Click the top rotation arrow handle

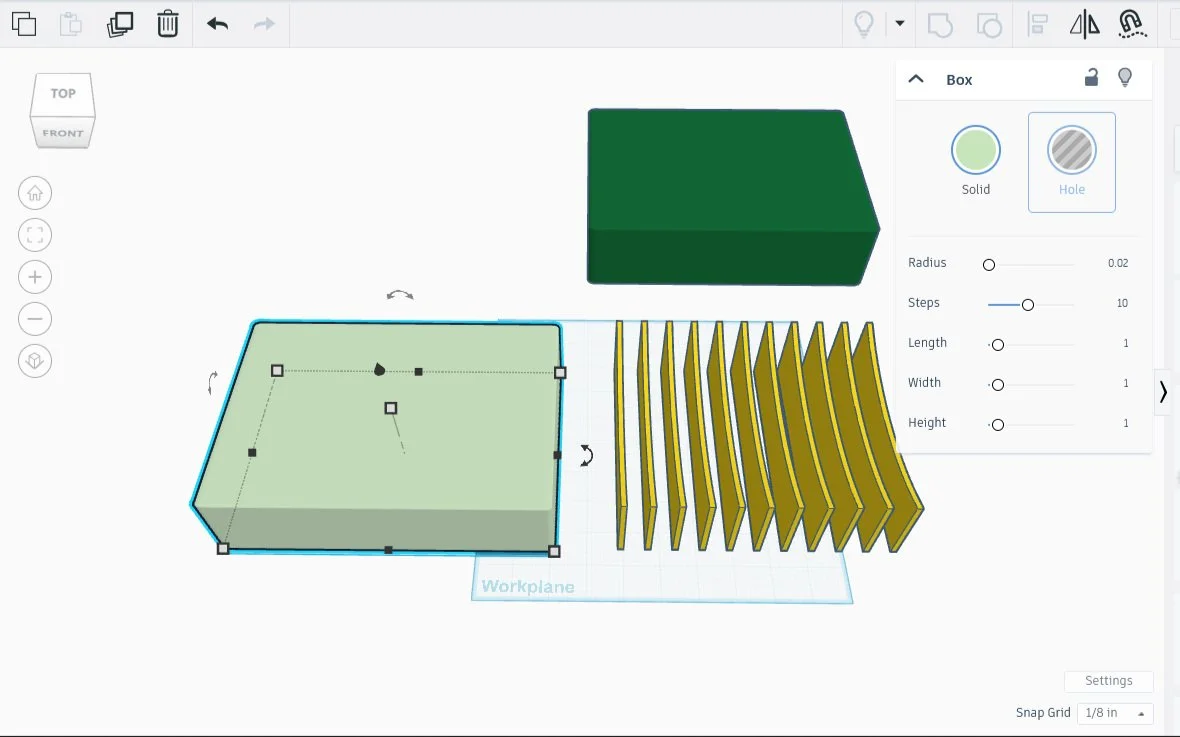pyautogui.click(x=400, y=295)
